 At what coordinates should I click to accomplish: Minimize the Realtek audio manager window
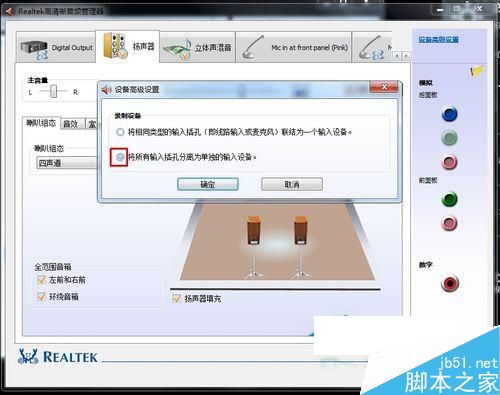tap(440, 10)
